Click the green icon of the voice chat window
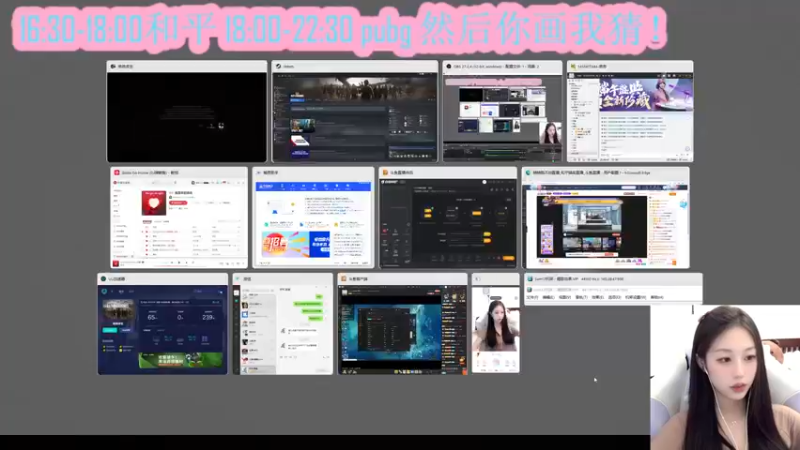The image size is (800, 450). [x=573, y=66]
